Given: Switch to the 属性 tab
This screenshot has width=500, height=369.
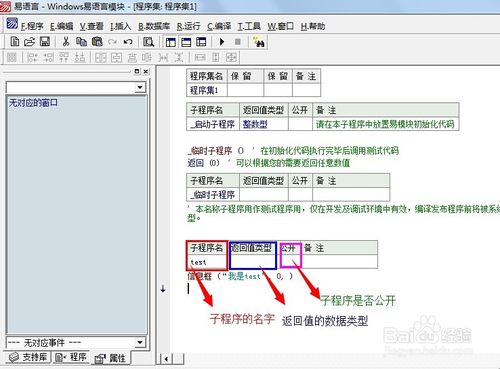Looking at the screenshot, I should tap(110, 358).
